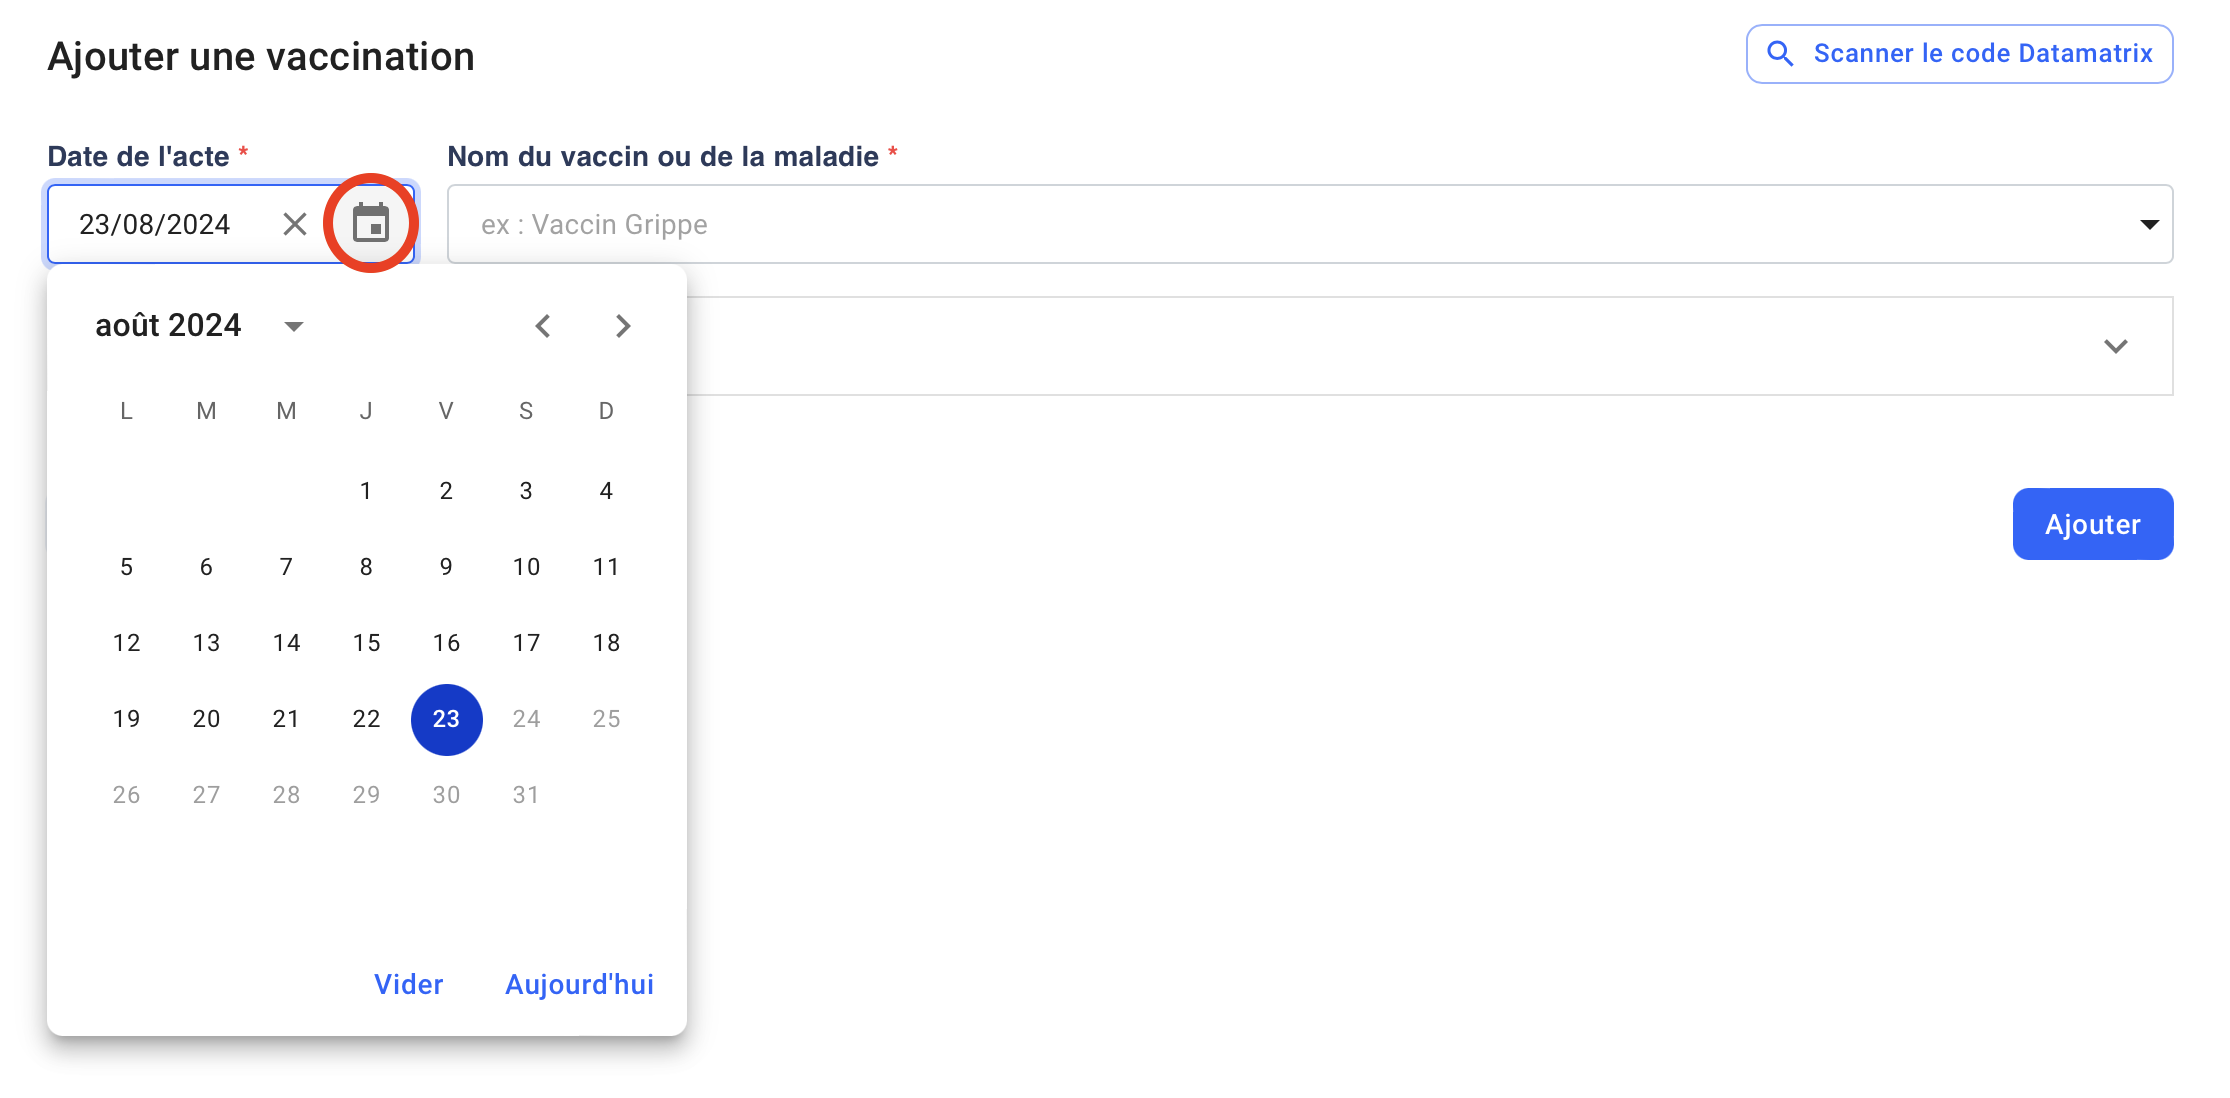Select day 9 in the calendar
Viewport: 2230px width, 1098px height.
[x=446, y=567]
